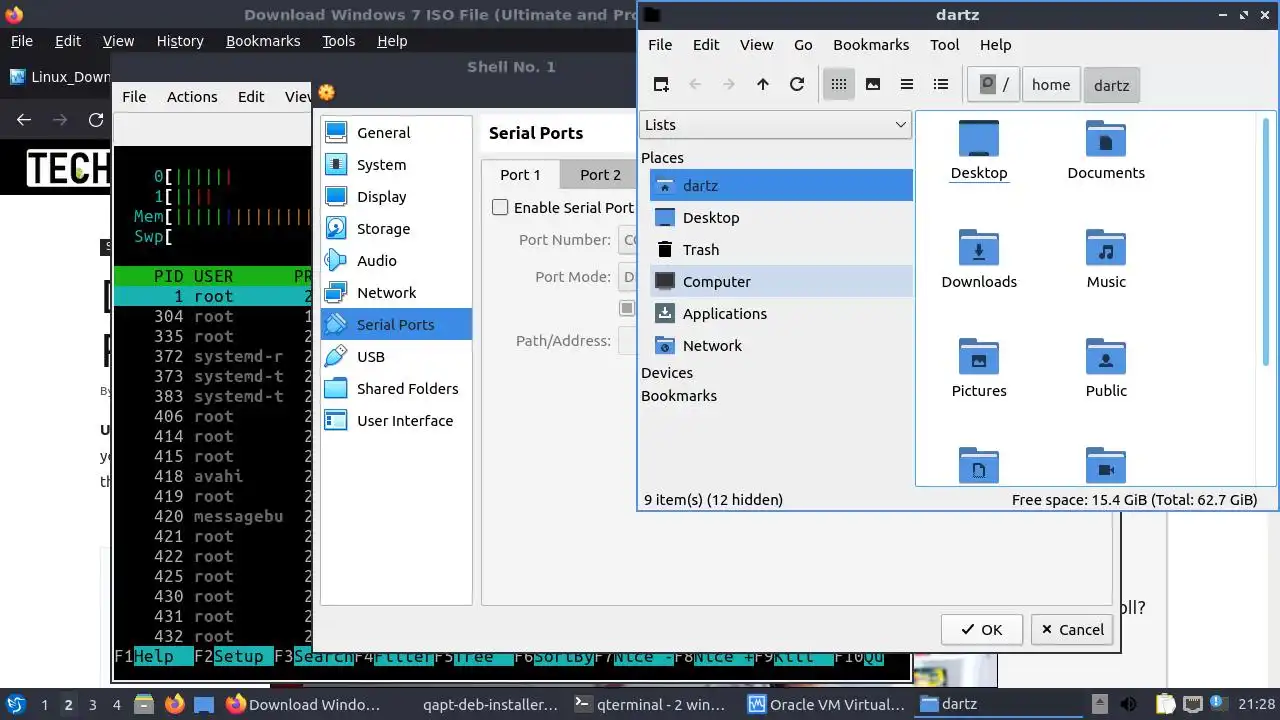Select User Interface settings category
Viewport: 1280px width, 720px height.
(396, 420)
